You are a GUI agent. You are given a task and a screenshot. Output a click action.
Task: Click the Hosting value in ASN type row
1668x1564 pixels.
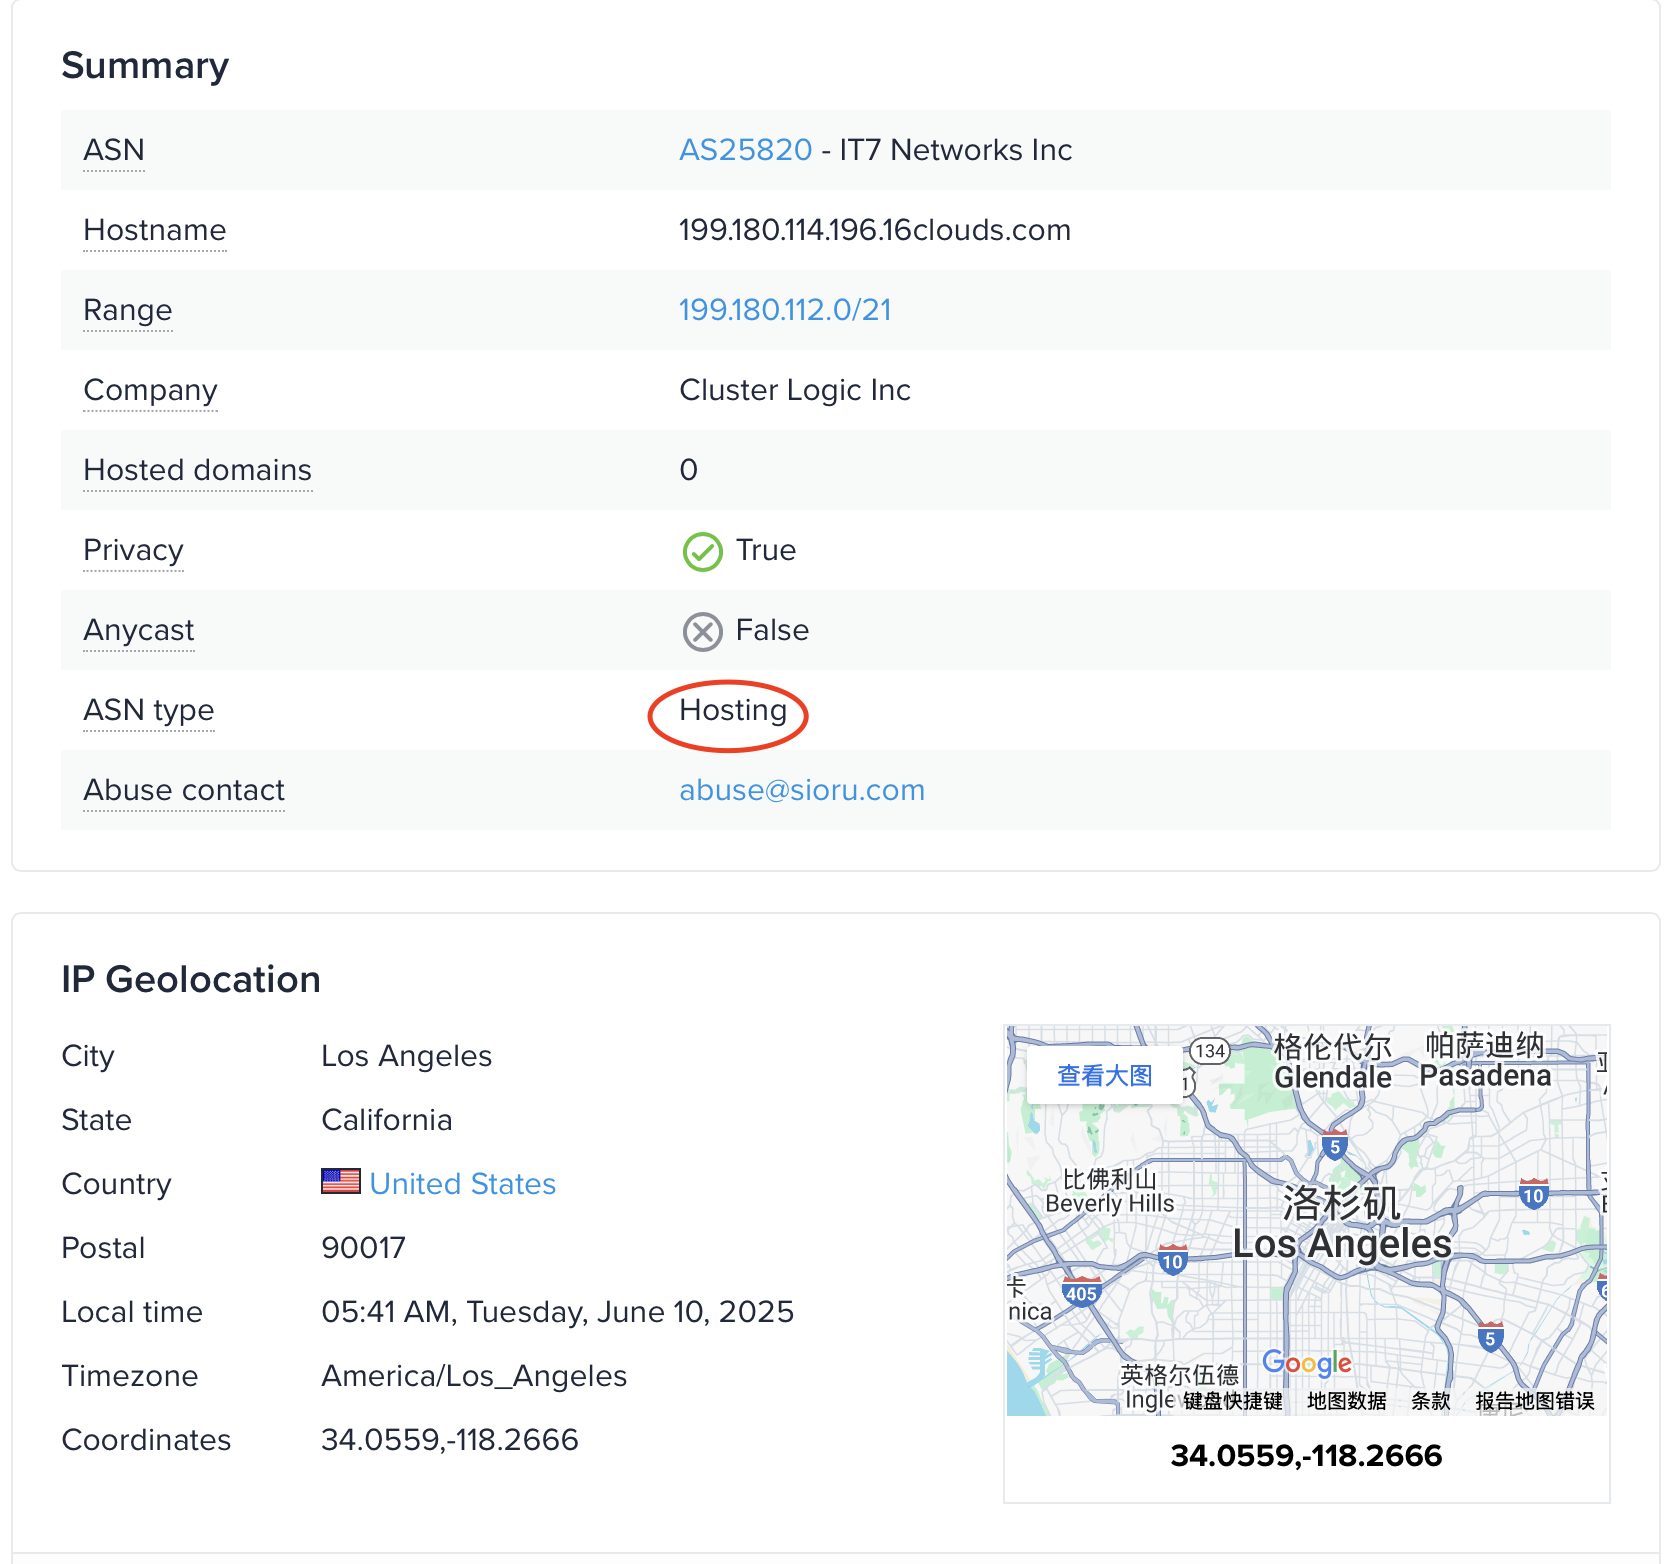pos(732,710)
